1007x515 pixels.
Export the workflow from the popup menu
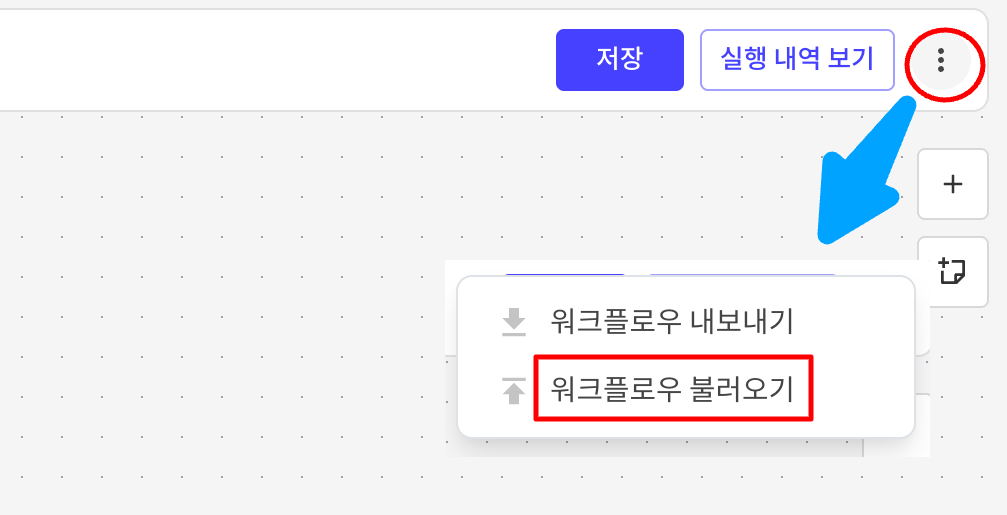click(x=671, y=322)
